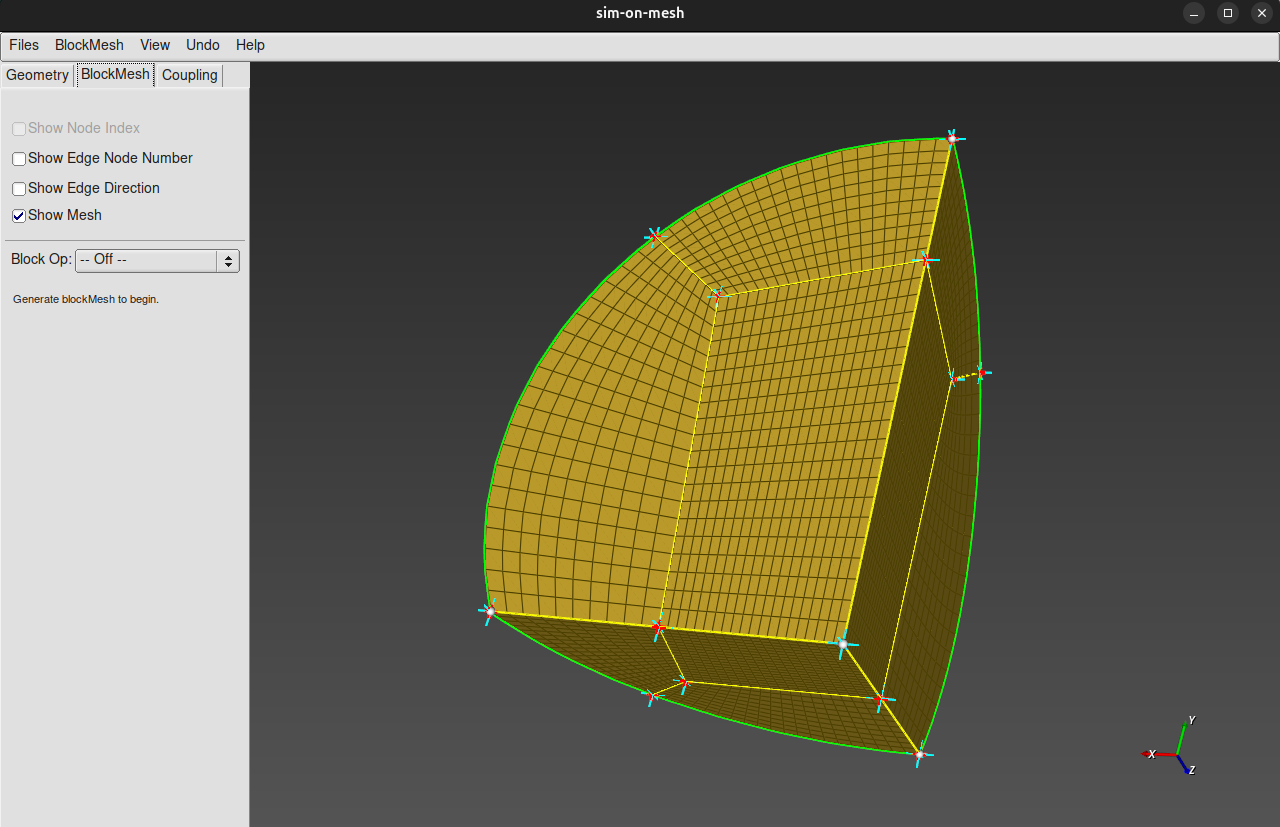Click the red X axis on the orientation triad
This screenshot has height=827, width=1280.
click(1148, 754)
